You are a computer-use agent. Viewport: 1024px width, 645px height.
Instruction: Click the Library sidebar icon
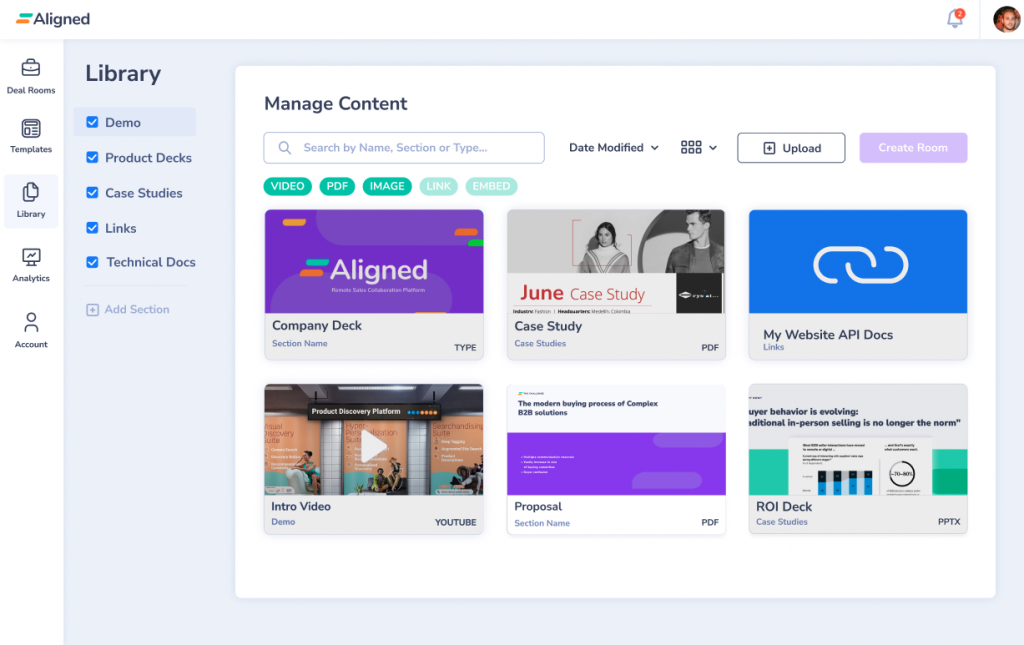[x=31, y=200]
